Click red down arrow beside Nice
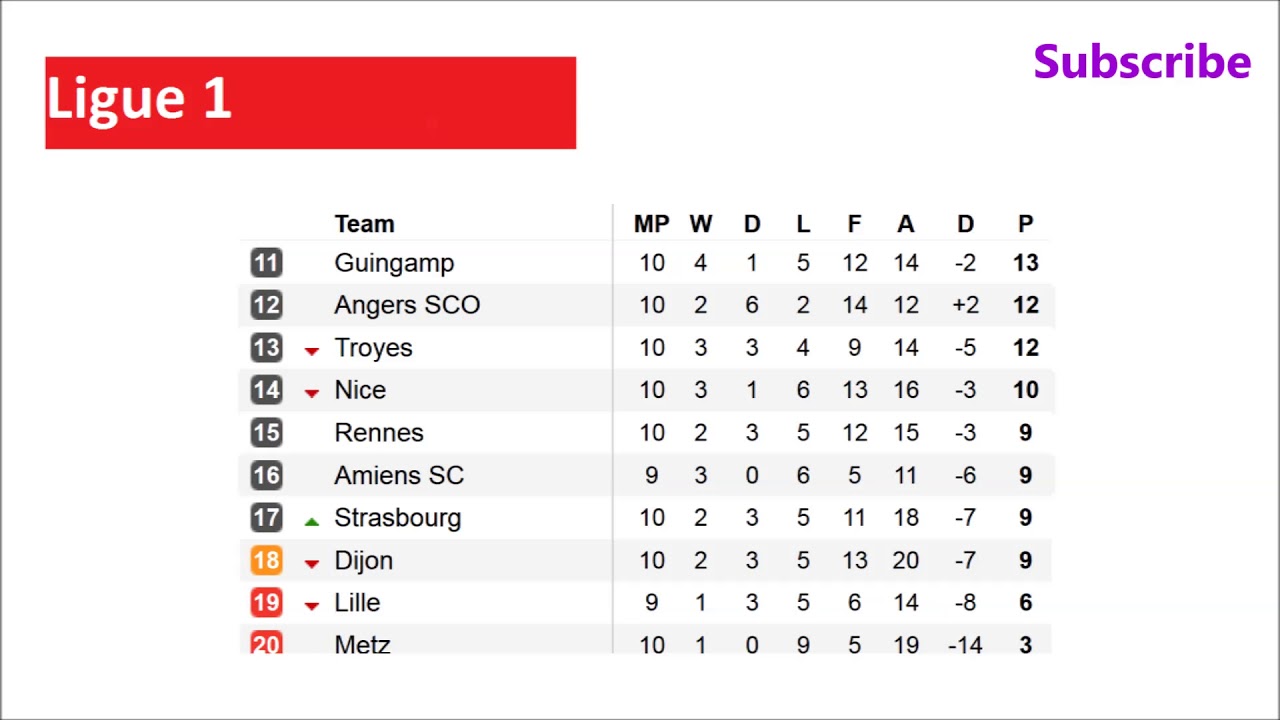The width and height of the screenshot is (1280, 720). coord(312,393)
